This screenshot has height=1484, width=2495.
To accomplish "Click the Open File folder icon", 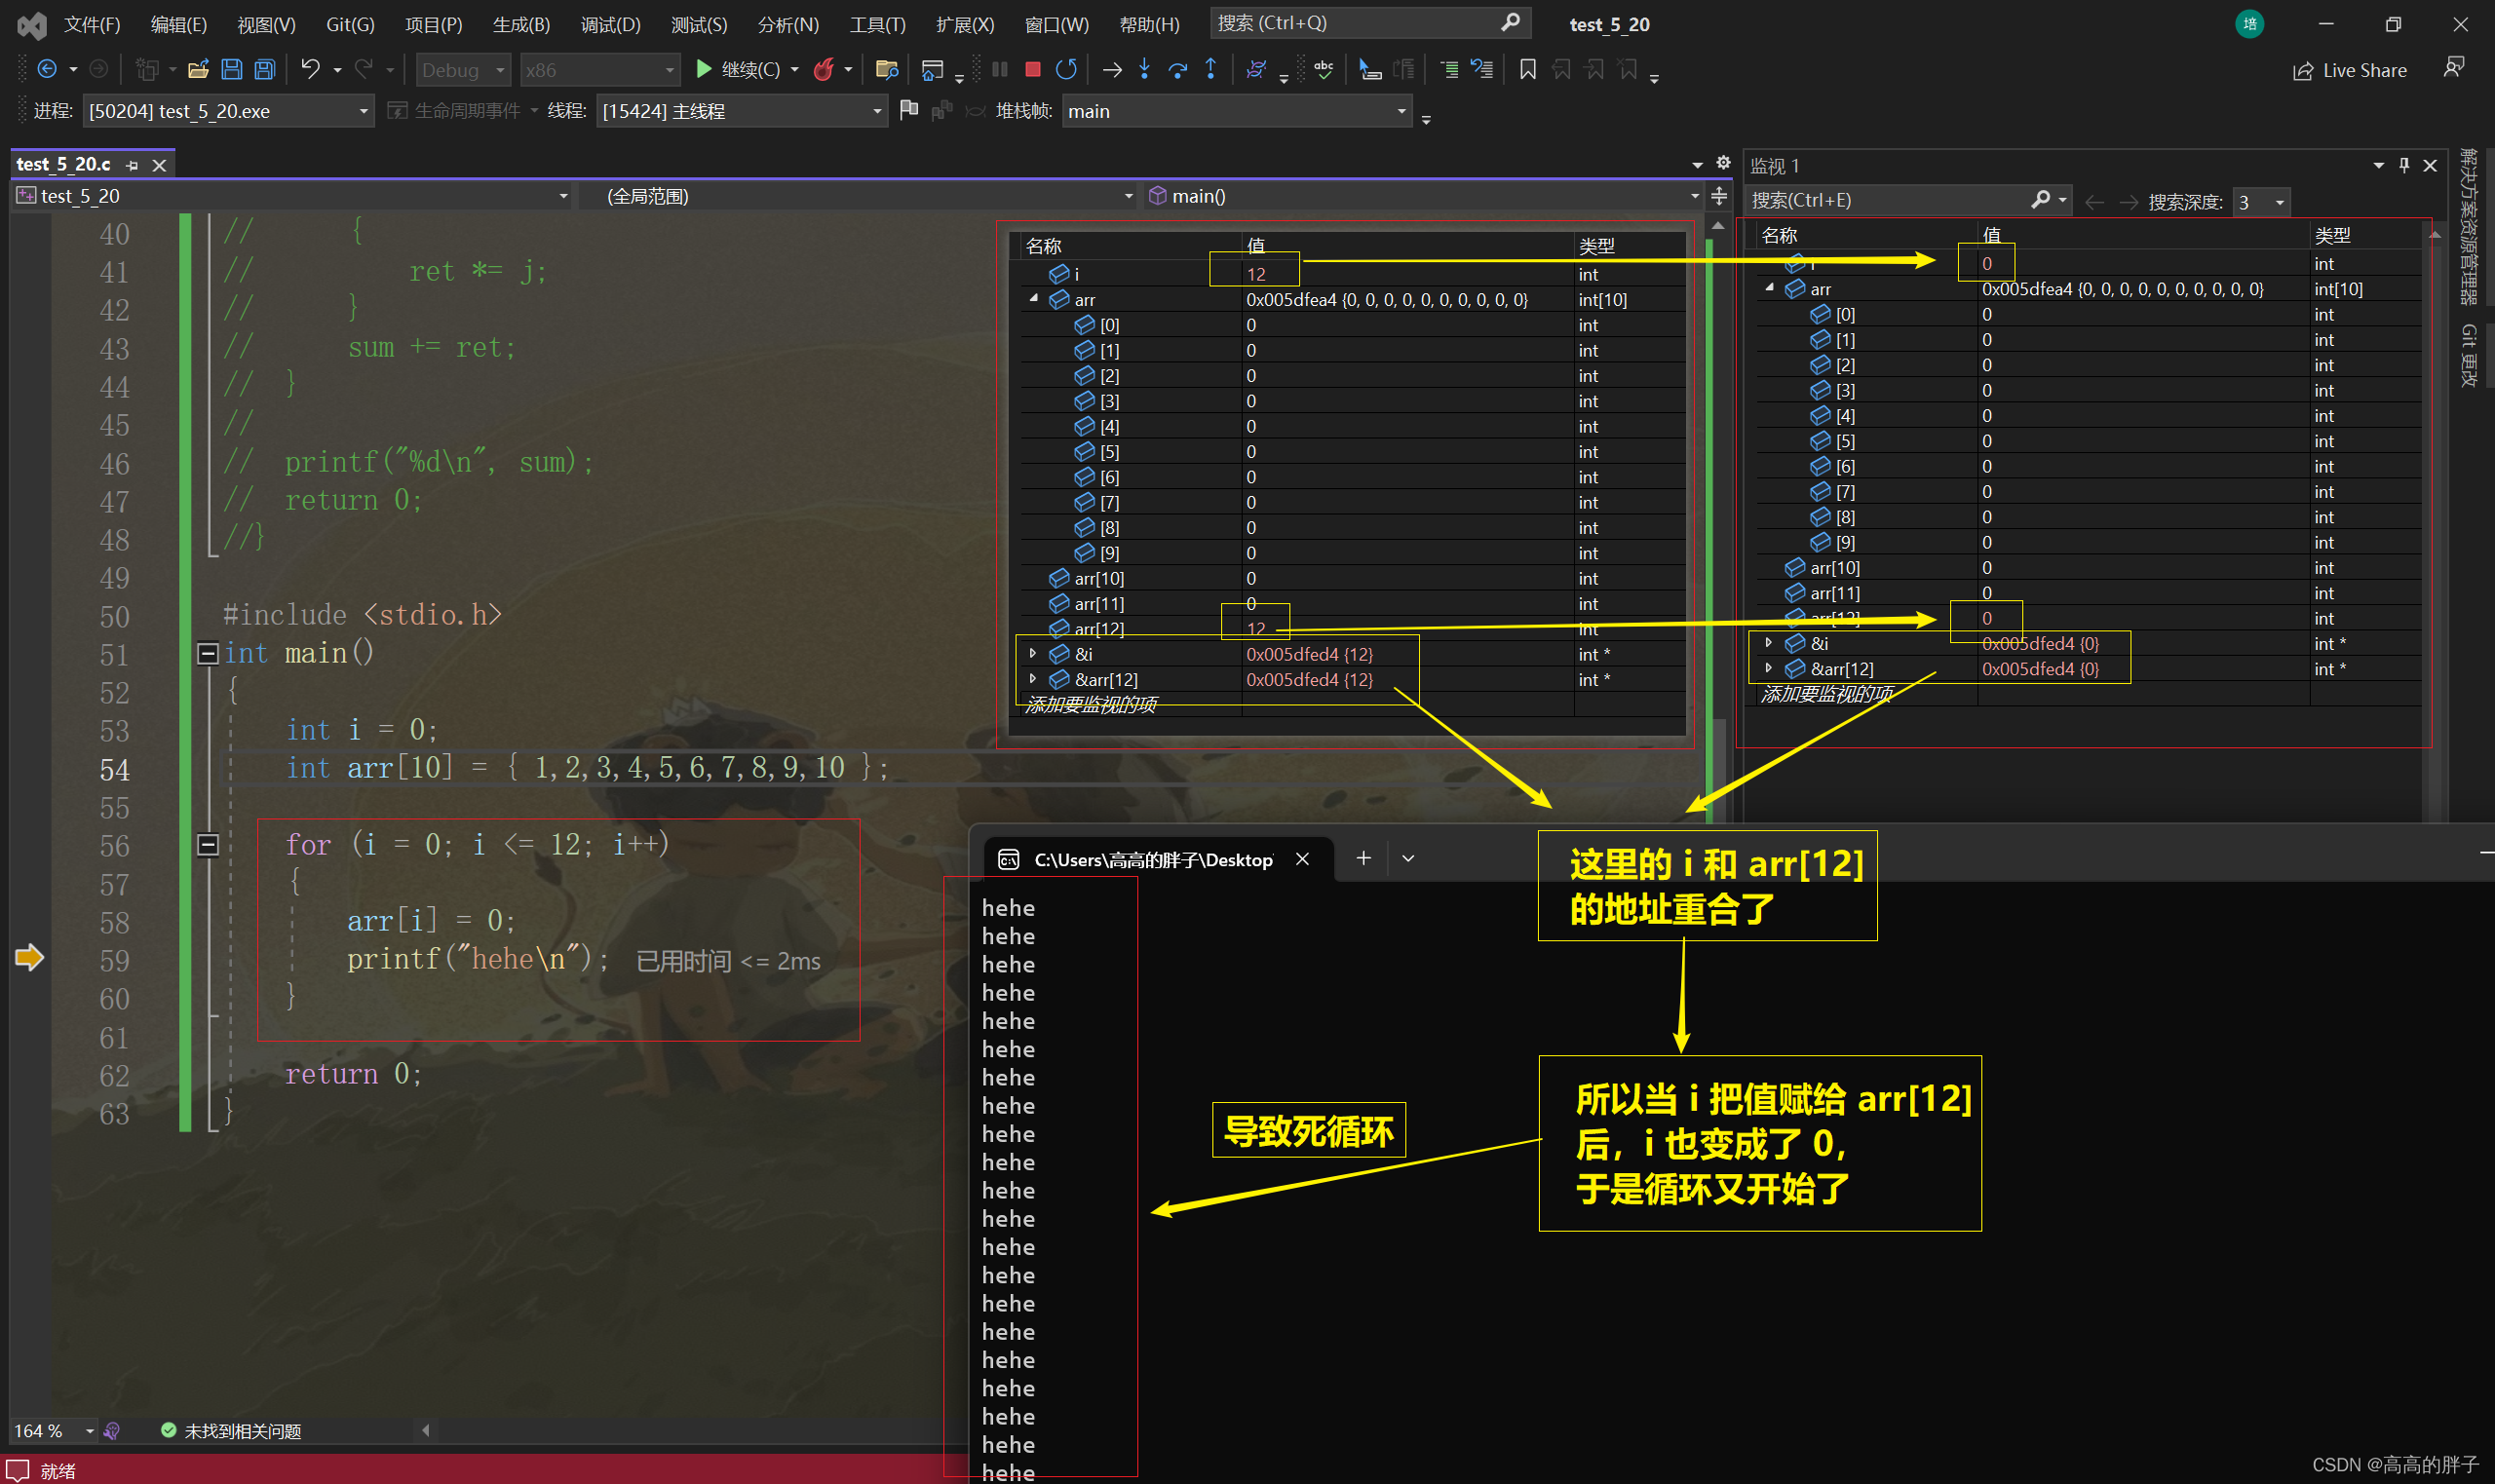I will (x=198, y=69).
